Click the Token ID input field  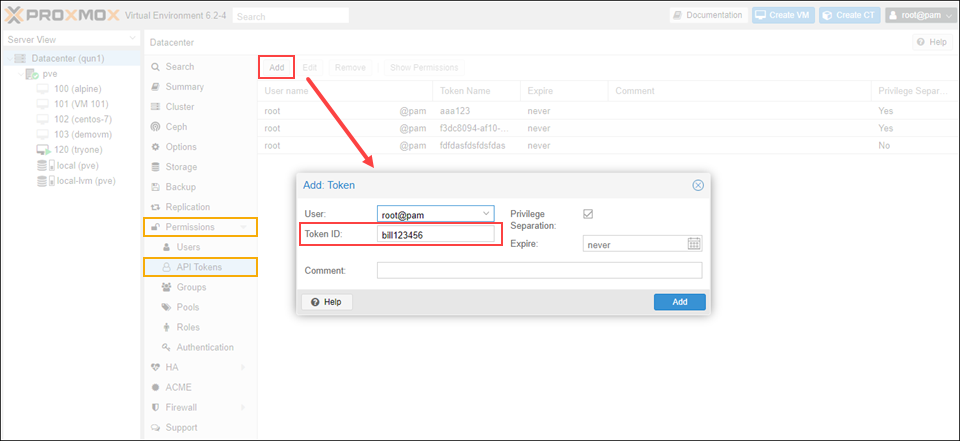[435, 234]
